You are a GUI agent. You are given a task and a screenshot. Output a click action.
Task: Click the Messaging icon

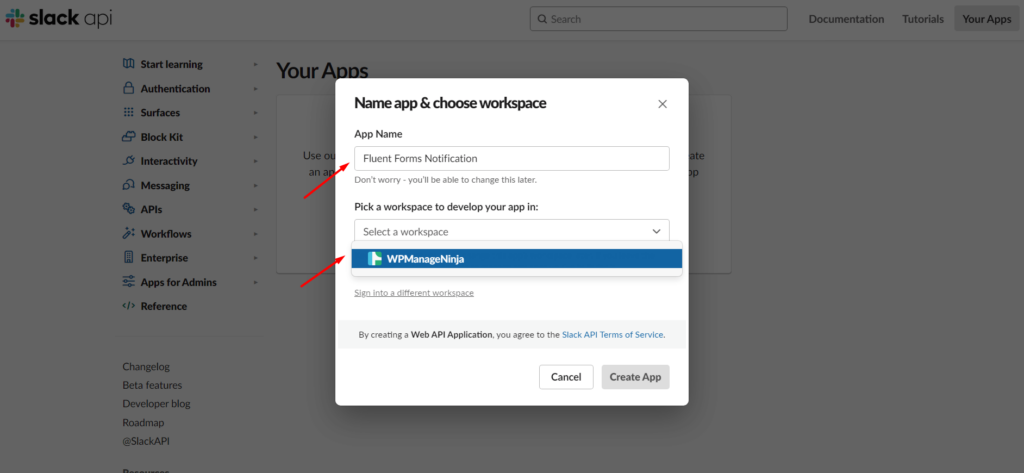point(129,185)
